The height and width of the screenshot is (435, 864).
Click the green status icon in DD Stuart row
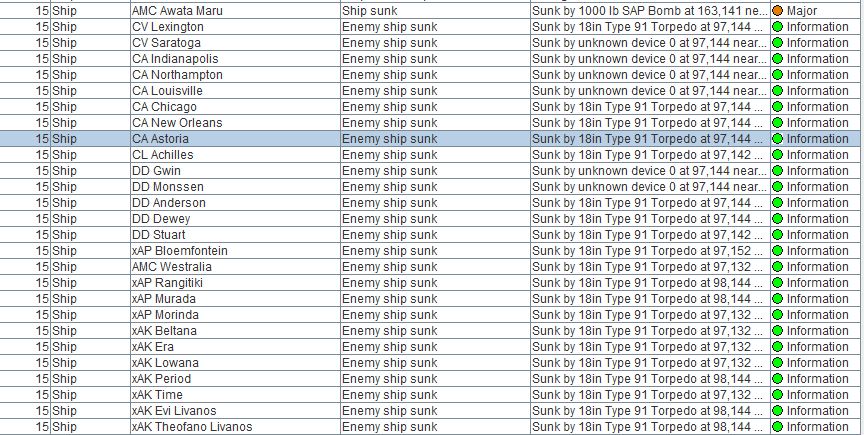click(777, 234)
